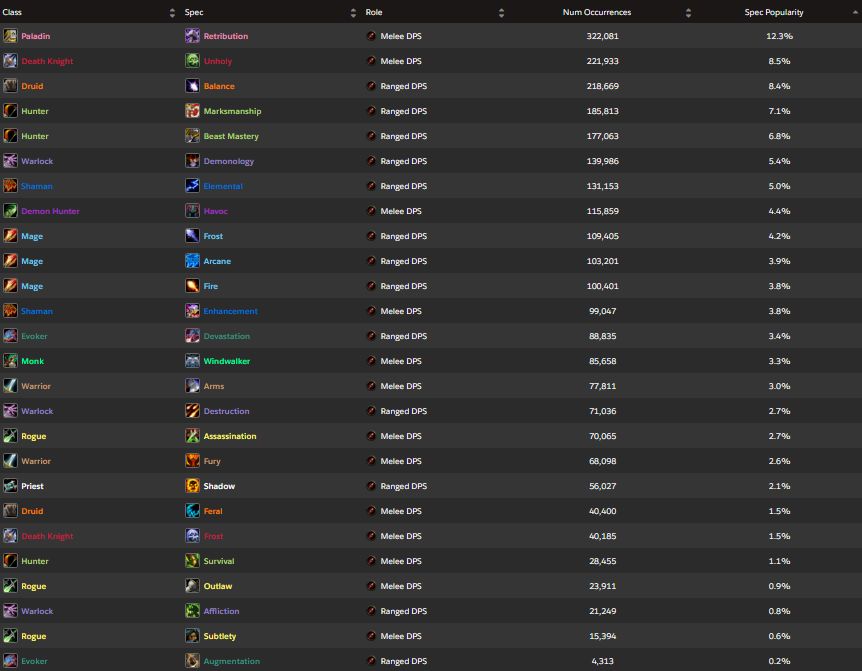Click the Balance spec icon
The width and height of the screenshot is (862, 671).
192,86
